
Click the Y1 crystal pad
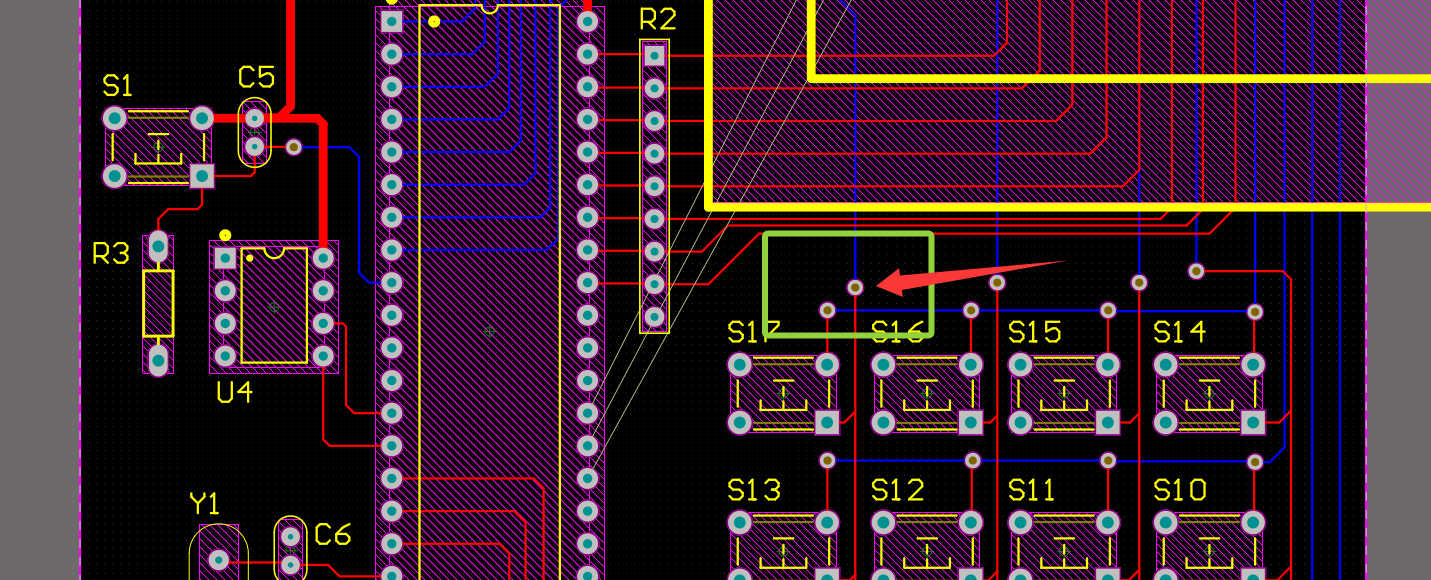click(217, 560)
